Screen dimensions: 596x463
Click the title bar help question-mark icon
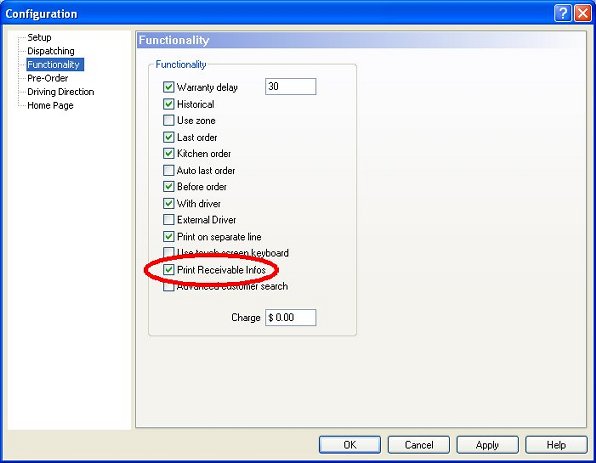tap(563, 13)
